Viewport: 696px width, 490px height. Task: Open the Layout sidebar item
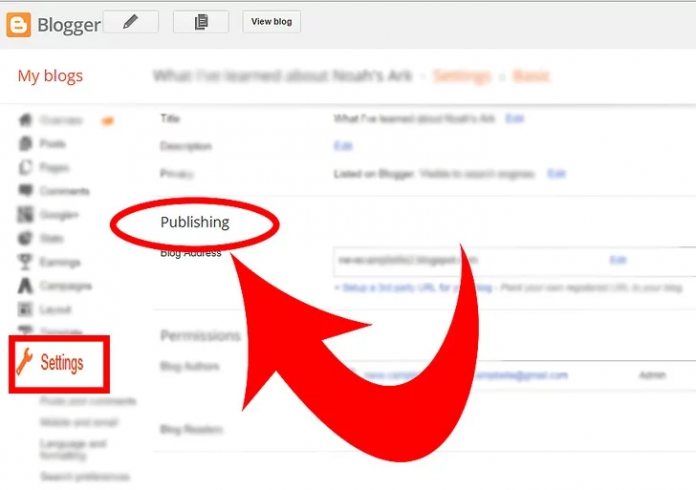tap(54, 309)
